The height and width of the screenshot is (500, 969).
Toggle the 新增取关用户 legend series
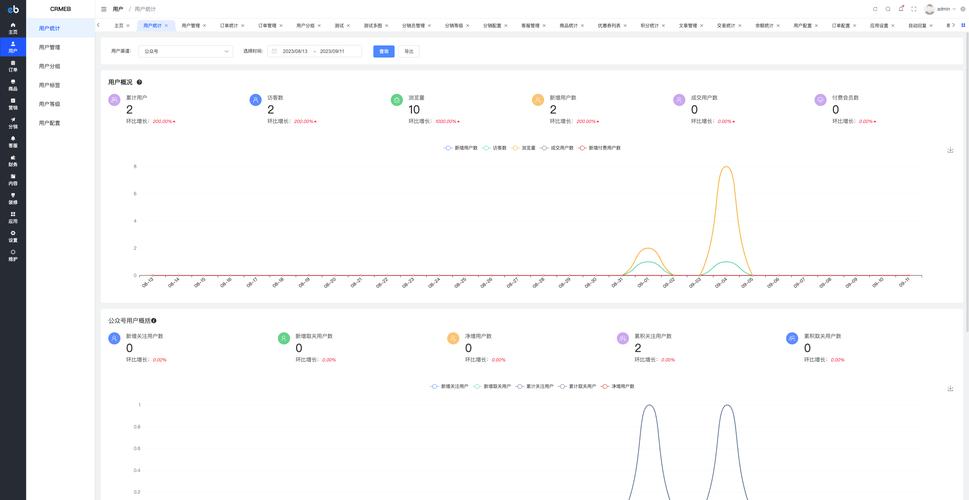(493, 386)
